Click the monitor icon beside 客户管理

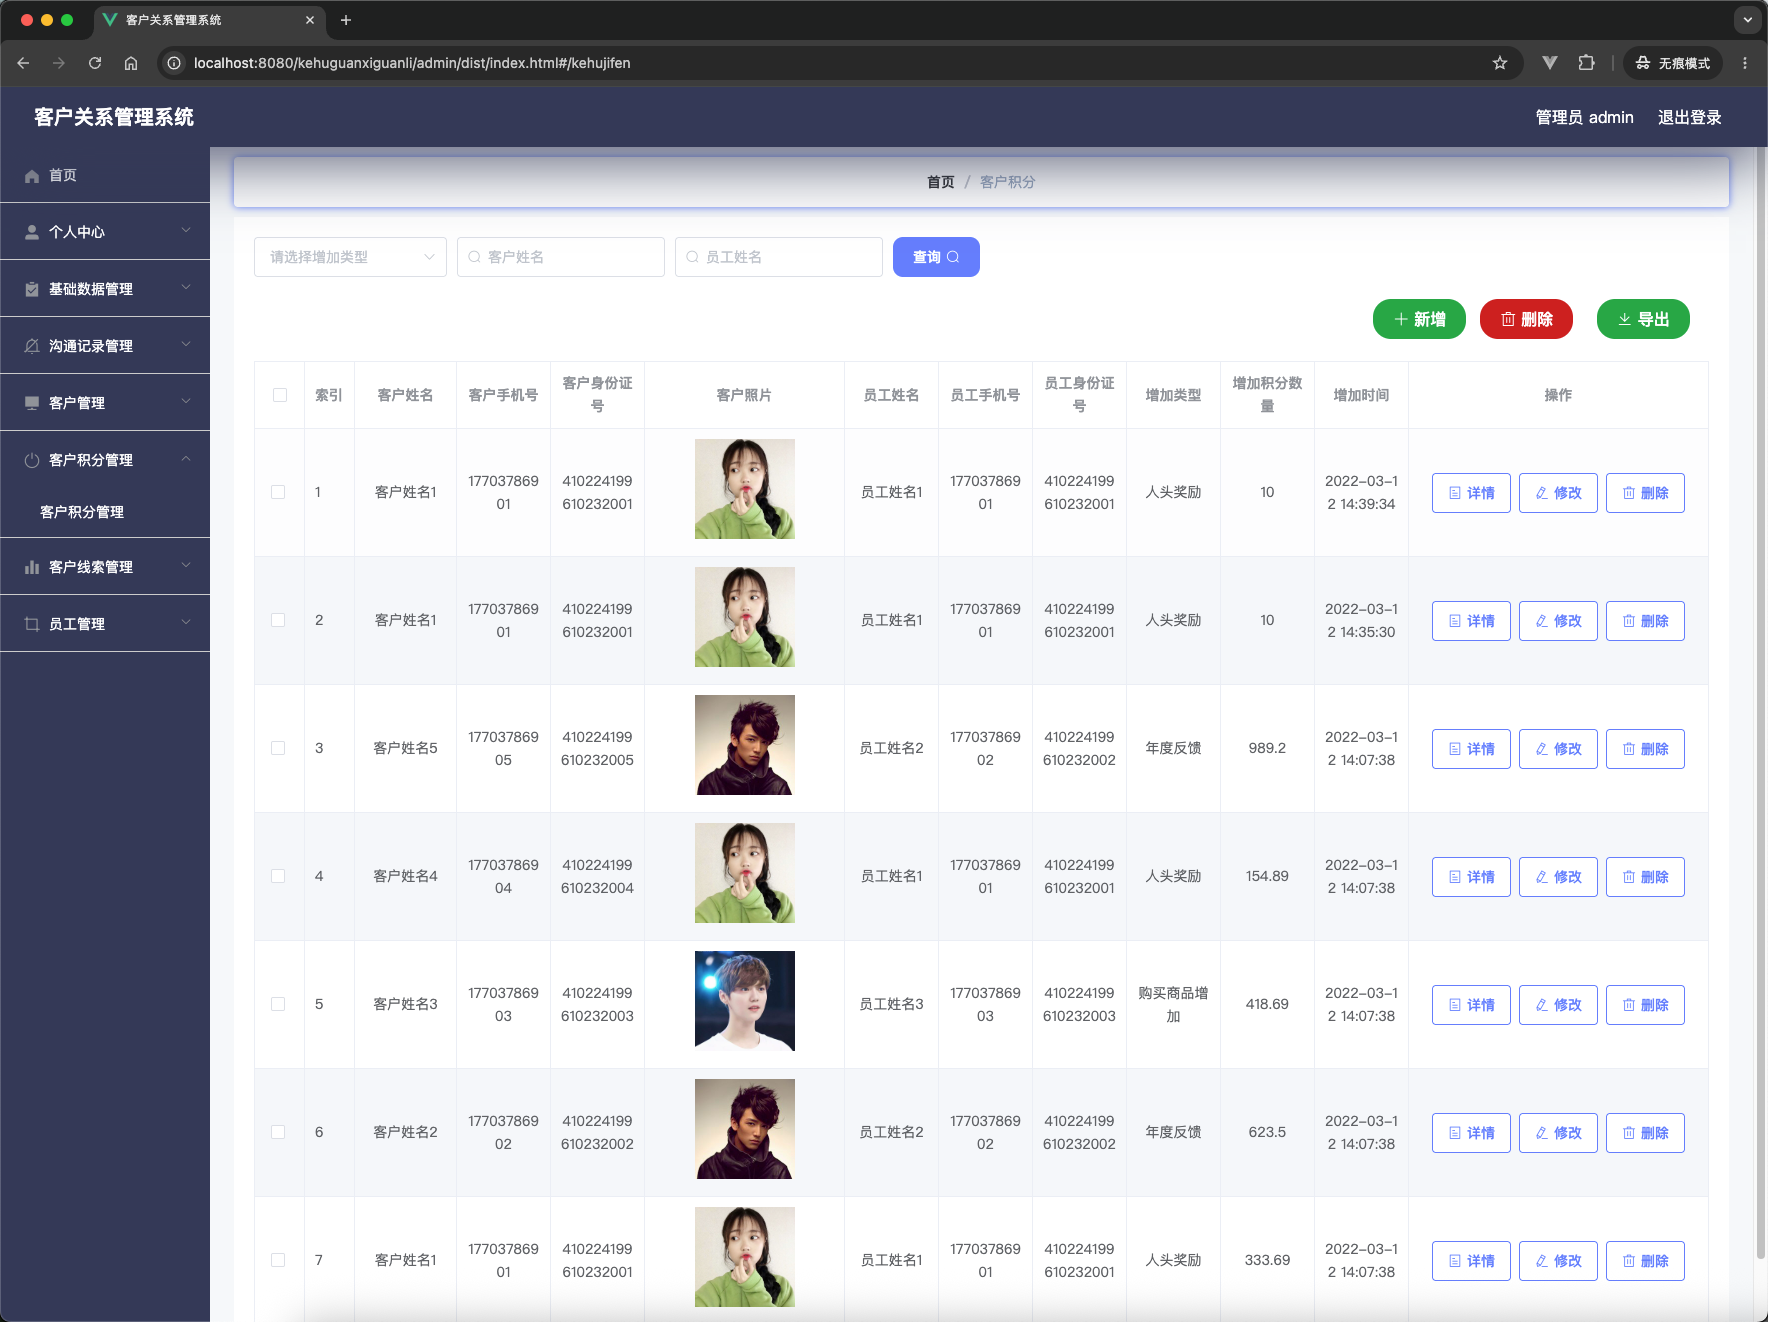[x=32, y=403]
